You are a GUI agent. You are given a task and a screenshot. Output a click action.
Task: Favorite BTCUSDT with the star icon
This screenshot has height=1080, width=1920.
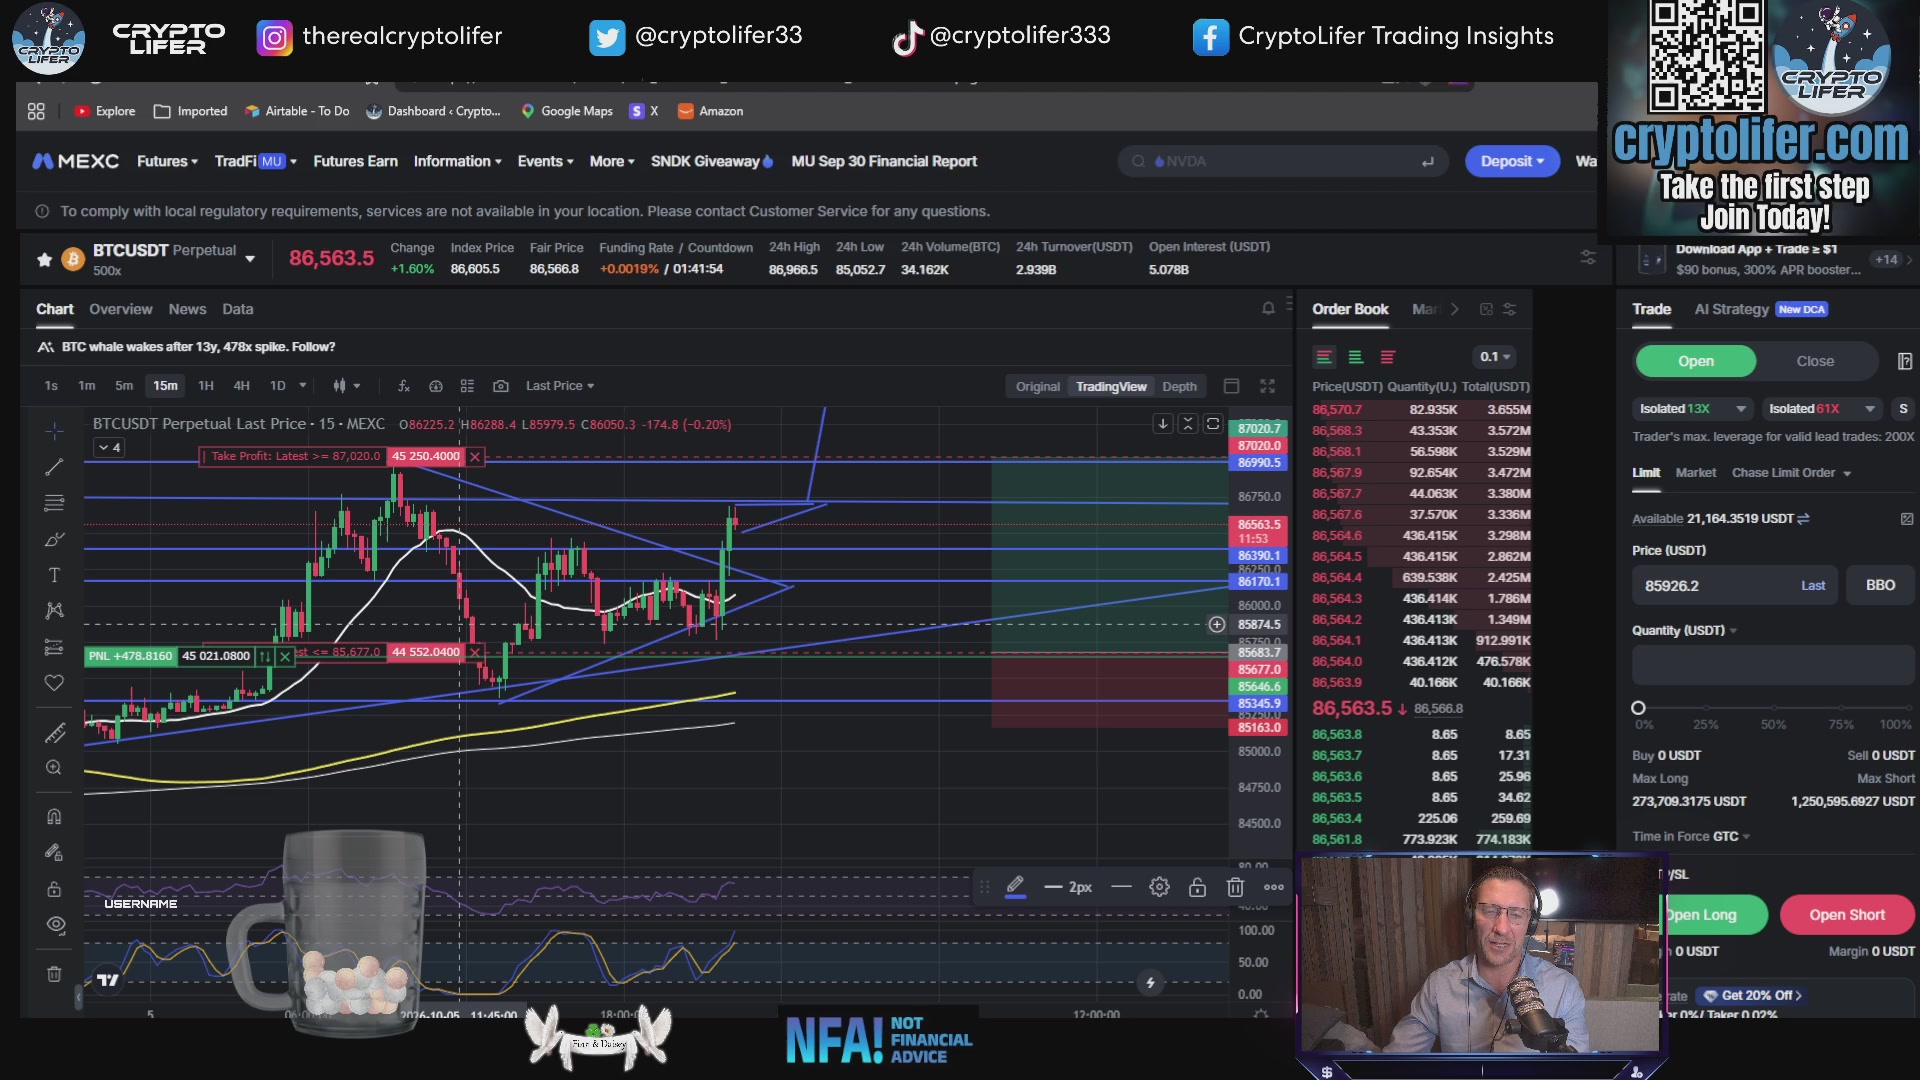click(x=44, y=260)
